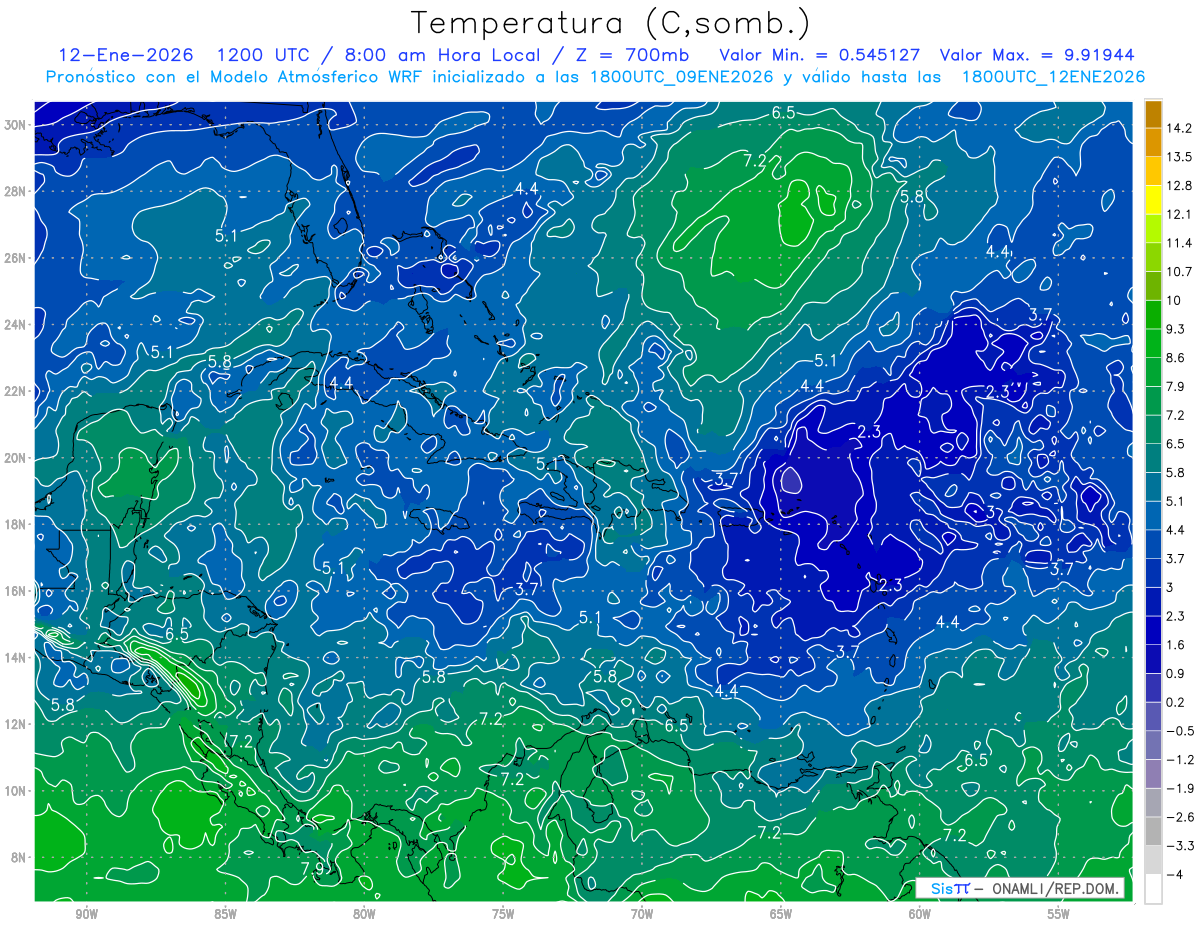This screenshot has height=927, width=1200.
Task: Click the "10.7" color scale label
Action: coord(1178,272)
